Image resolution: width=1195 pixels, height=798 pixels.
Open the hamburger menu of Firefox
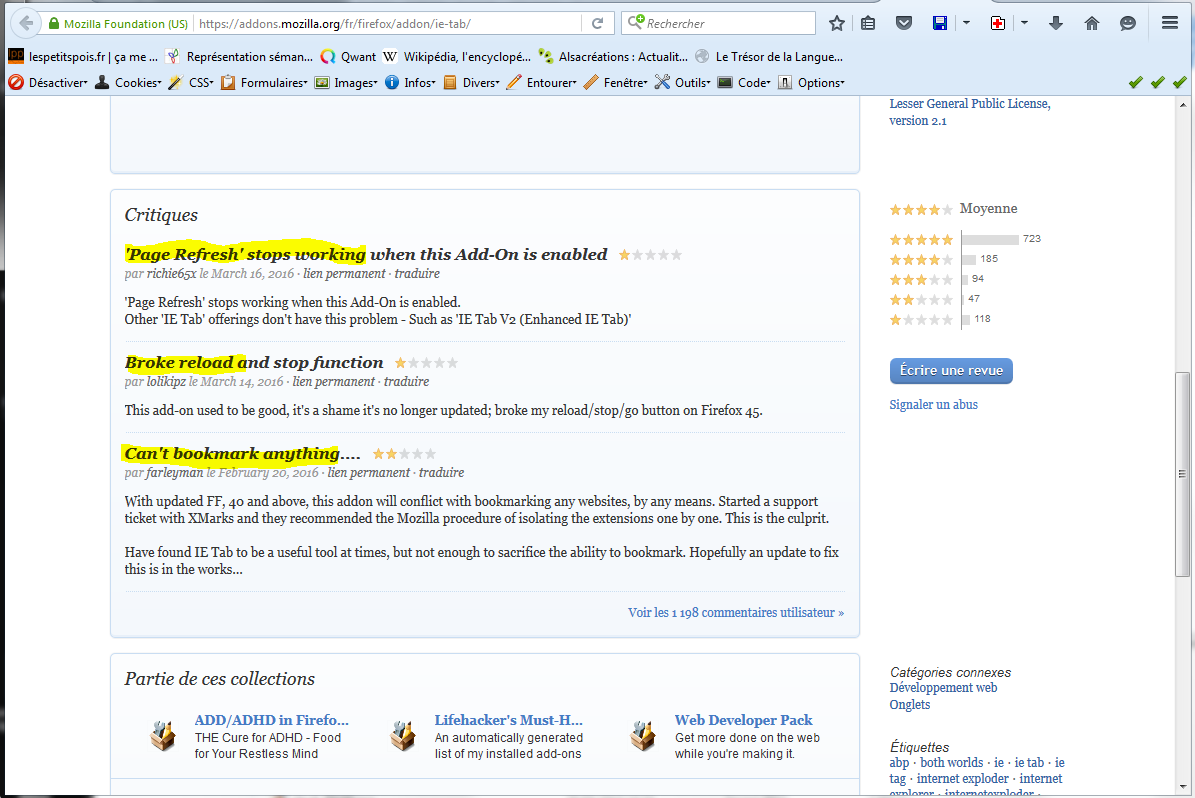pos(1169,23)
